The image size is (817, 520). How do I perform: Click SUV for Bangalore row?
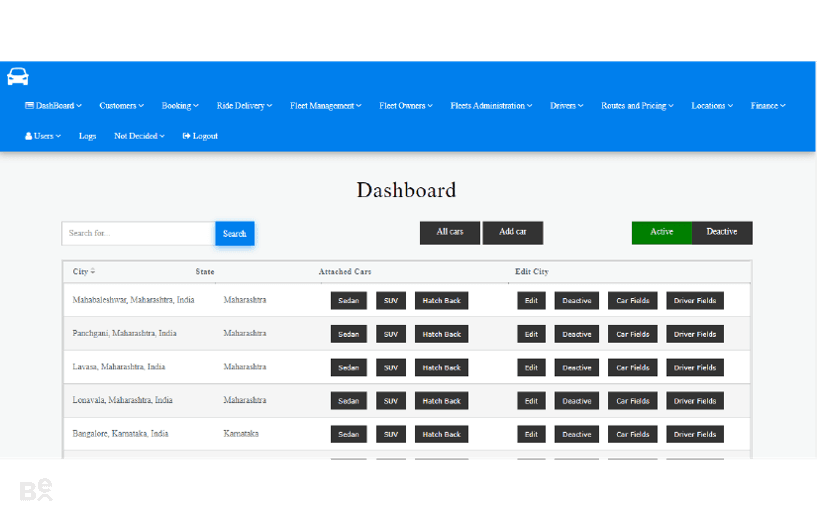click(391, 434)
